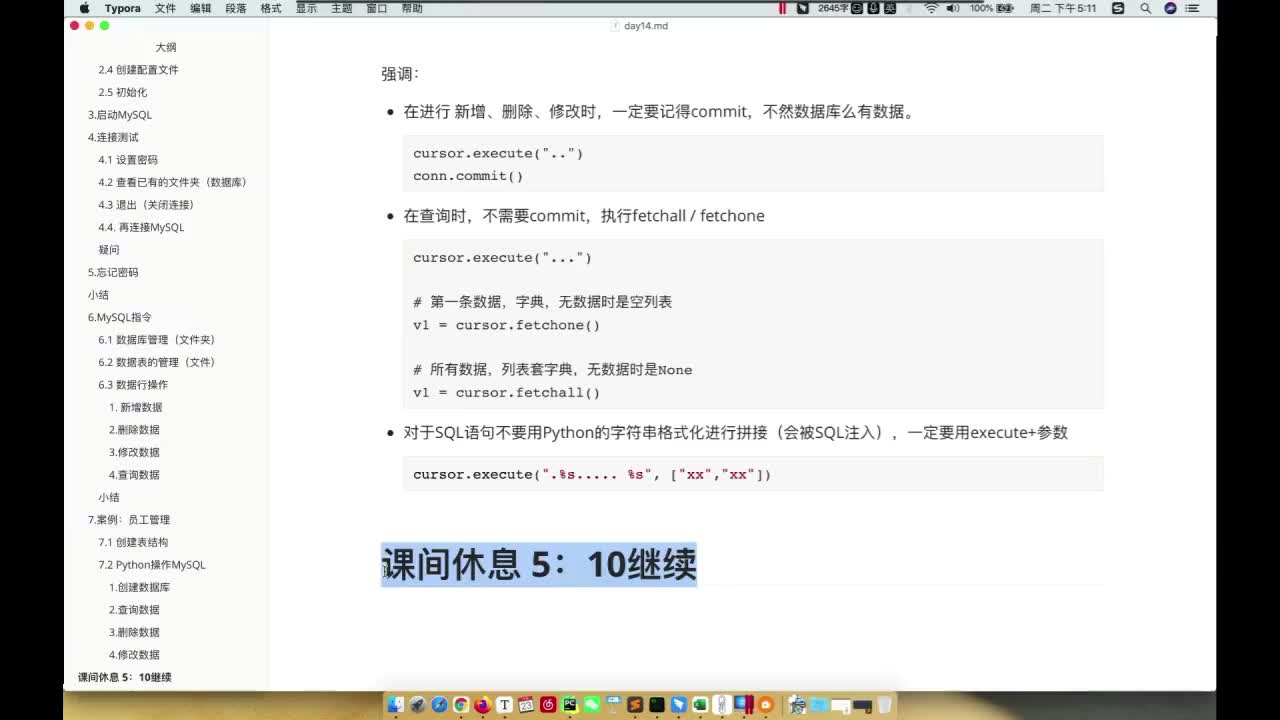This screenshot has width=1280, height=720.
Task: Click inside the conn.commit() code block
Action: click(x=753, y=164)
